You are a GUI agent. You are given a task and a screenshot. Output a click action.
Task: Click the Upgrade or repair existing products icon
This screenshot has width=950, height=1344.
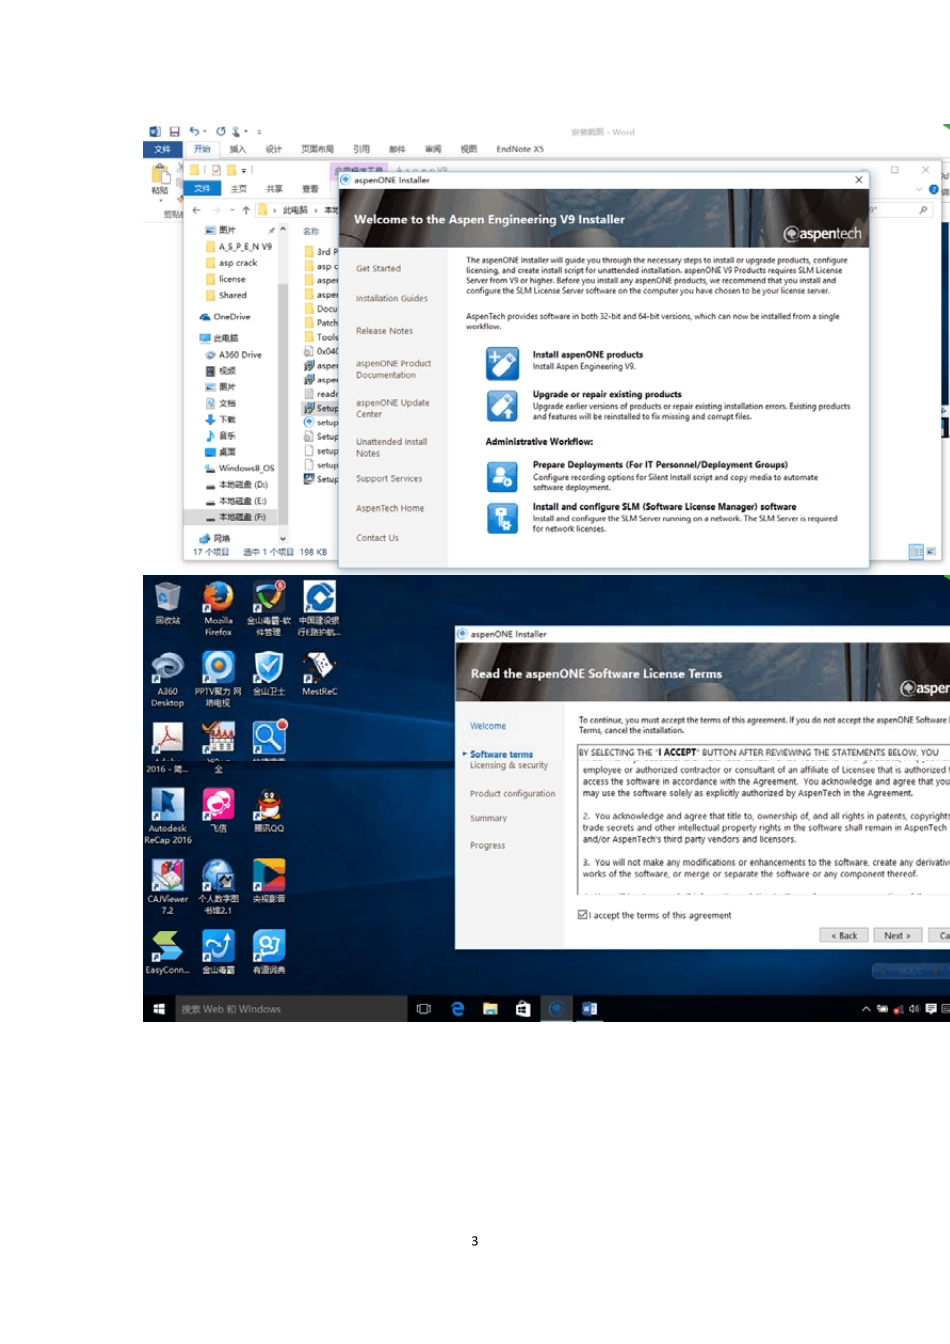pyautogui.click(x=502, y=405)
